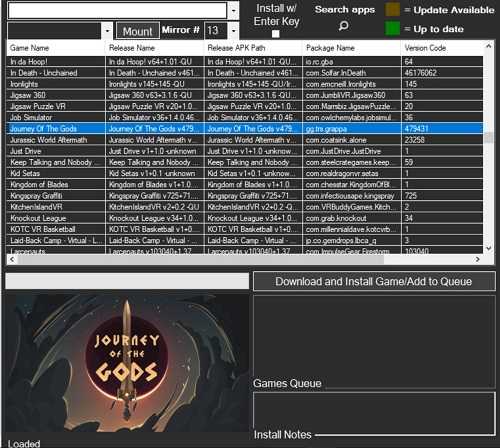Open the Mirror # dropdown arrow

pyautogui.click(x=234, y=31)
